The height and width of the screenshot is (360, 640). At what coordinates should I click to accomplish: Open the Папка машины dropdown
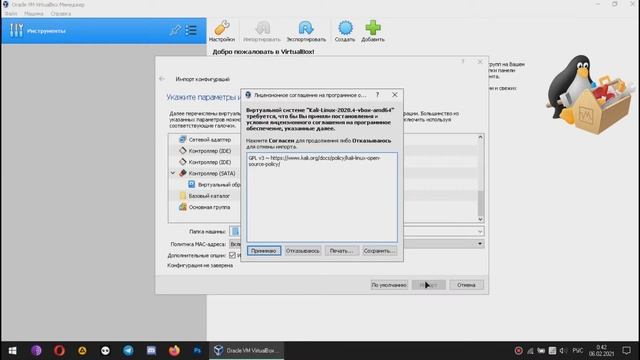480,231
